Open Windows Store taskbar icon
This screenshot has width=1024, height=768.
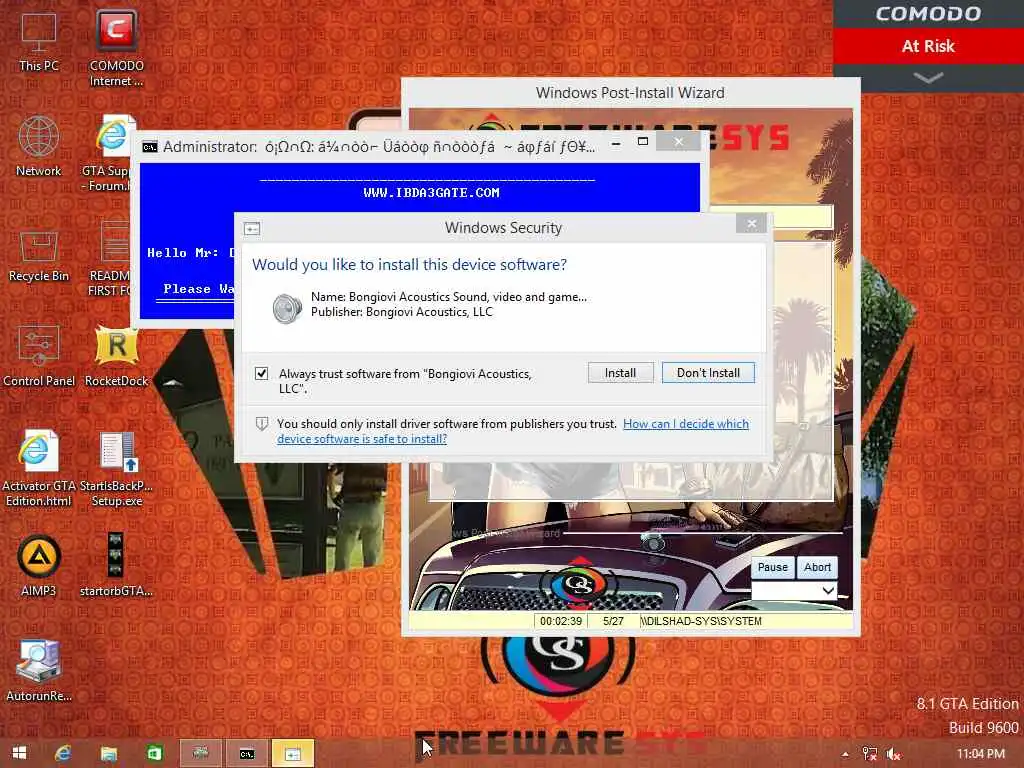(154, 753)
